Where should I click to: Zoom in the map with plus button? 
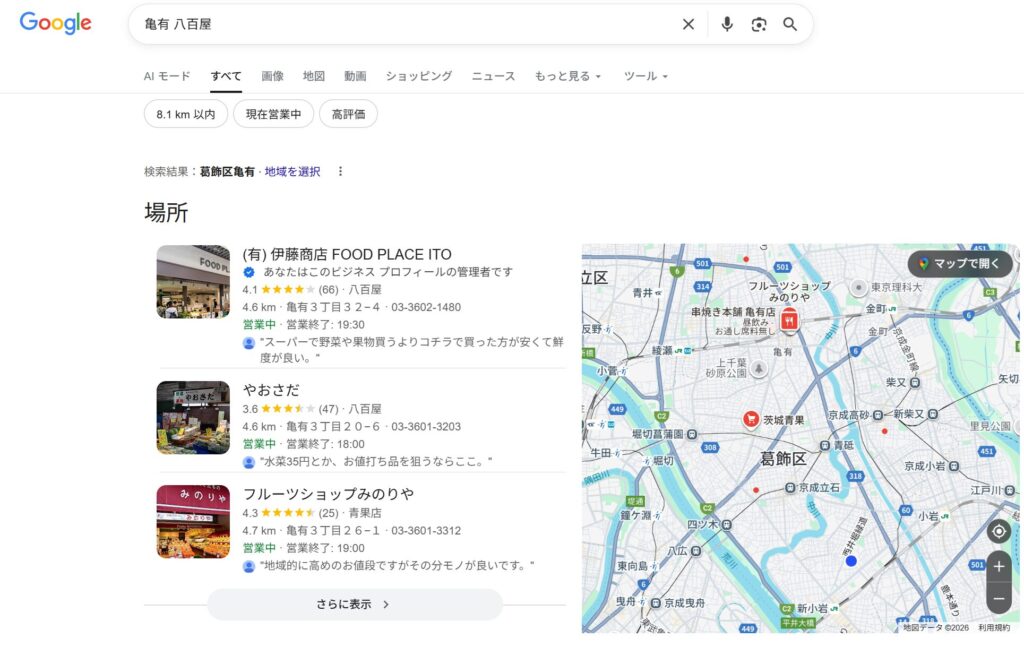[x=998, y=566]
